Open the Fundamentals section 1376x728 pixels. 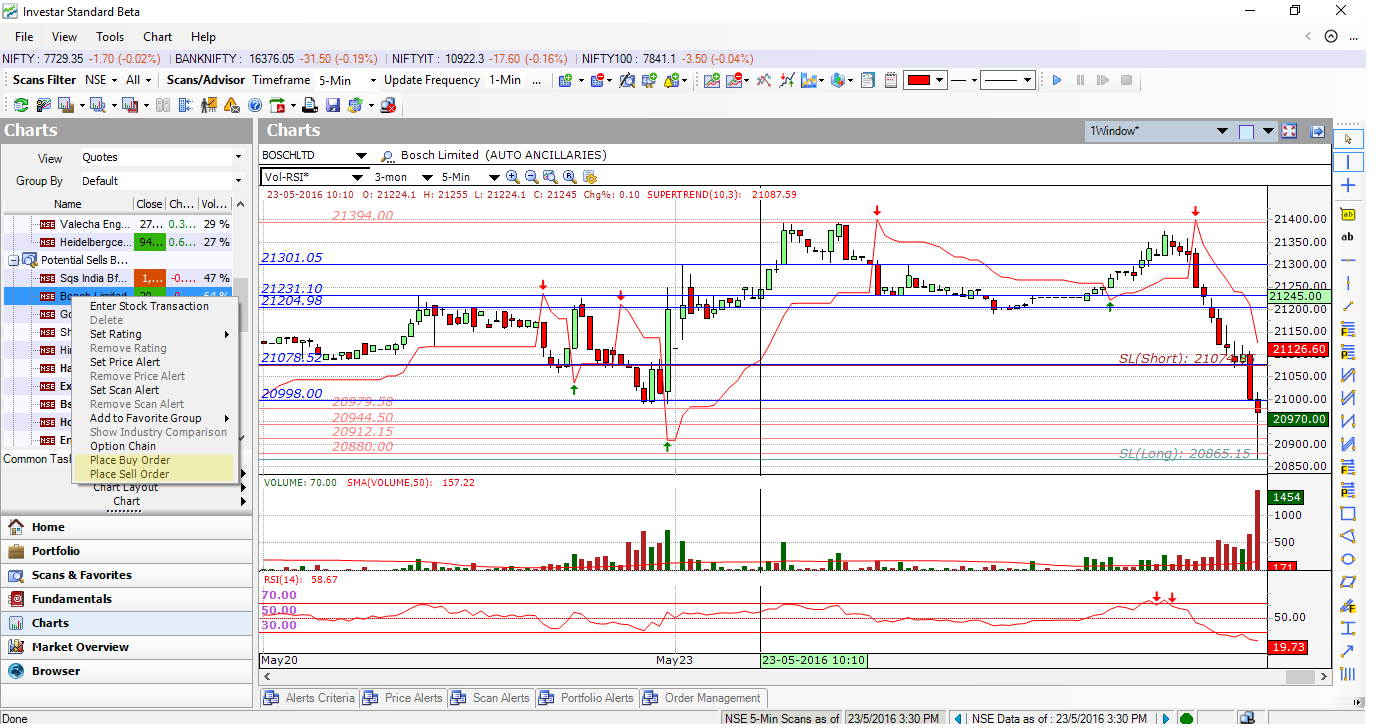click(x=126, y=599)
